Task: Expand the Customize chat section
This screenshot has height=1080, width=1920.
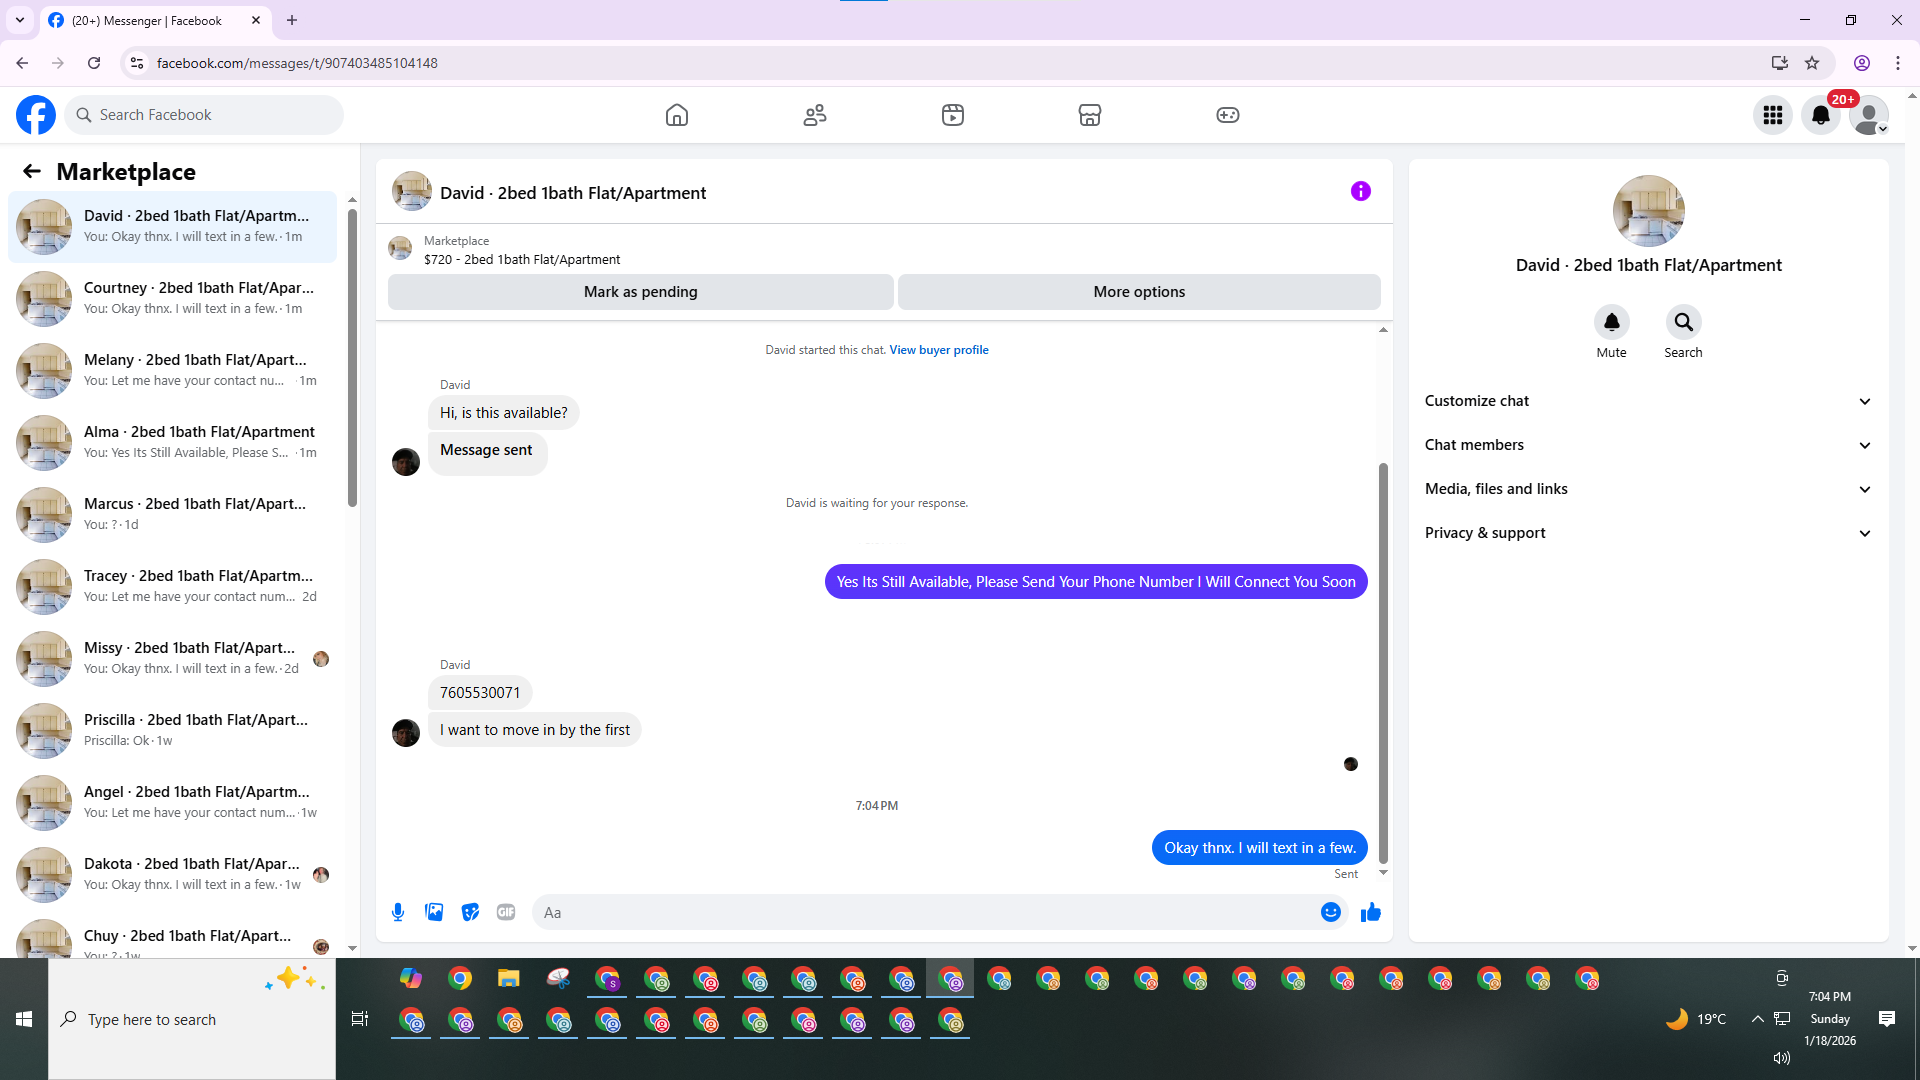Action: (x=1648, y=401)
